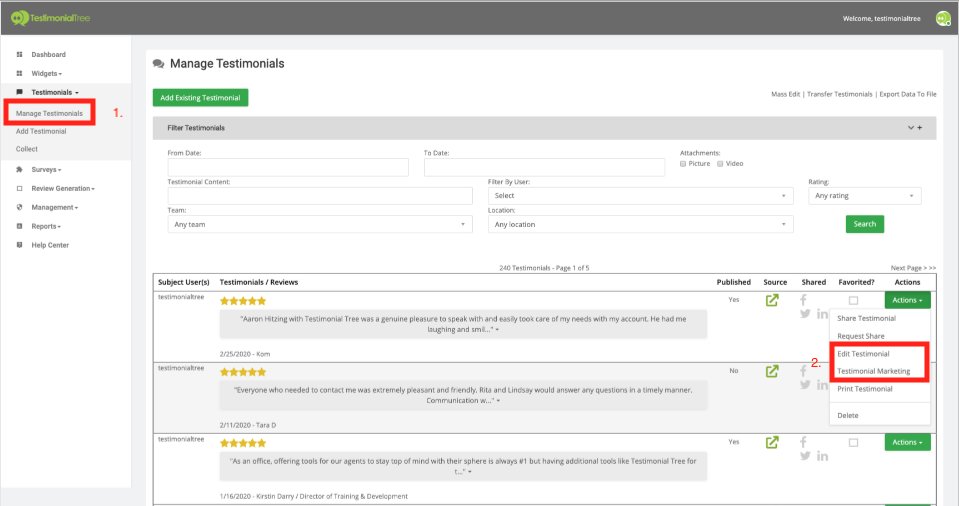This screenshot has height=506, width=959.
Task: Share Kom testimonial on Facebook
Action: 803,300
